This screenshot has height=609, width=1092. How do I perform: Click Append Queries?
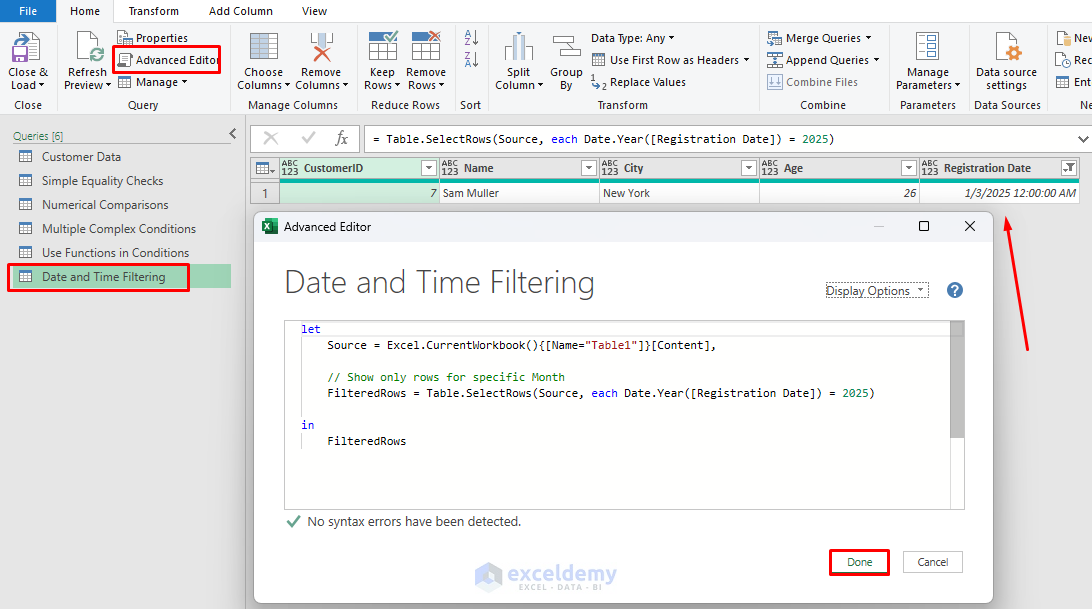point(823,60)
